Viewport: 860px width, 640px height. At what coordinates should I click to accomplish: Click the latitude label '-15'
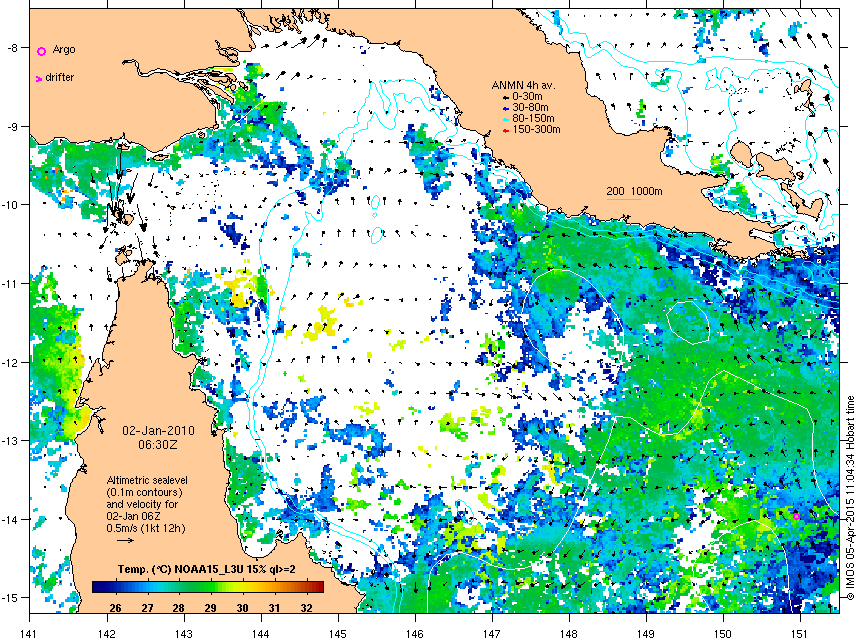pos(10,597)
